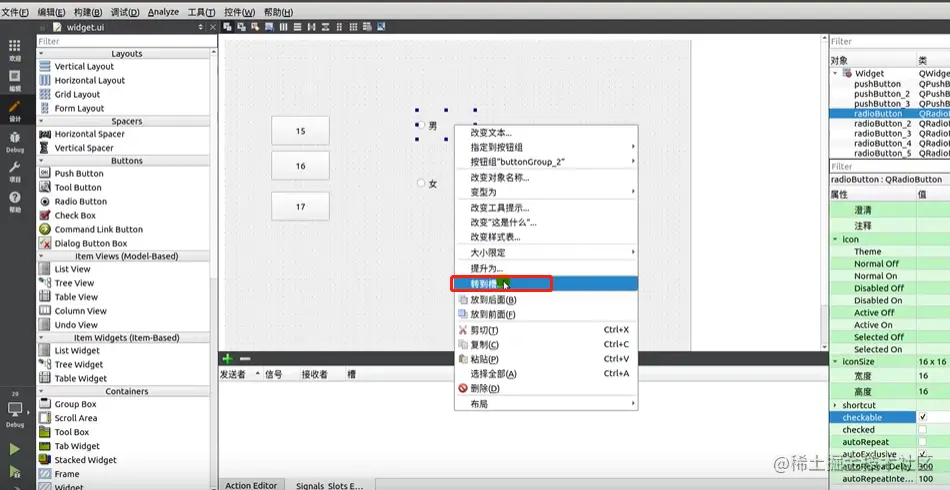This screenshot has width=950, height=490.
Task: Open the 布局 submenu in context menu
Action: (546, 403)
